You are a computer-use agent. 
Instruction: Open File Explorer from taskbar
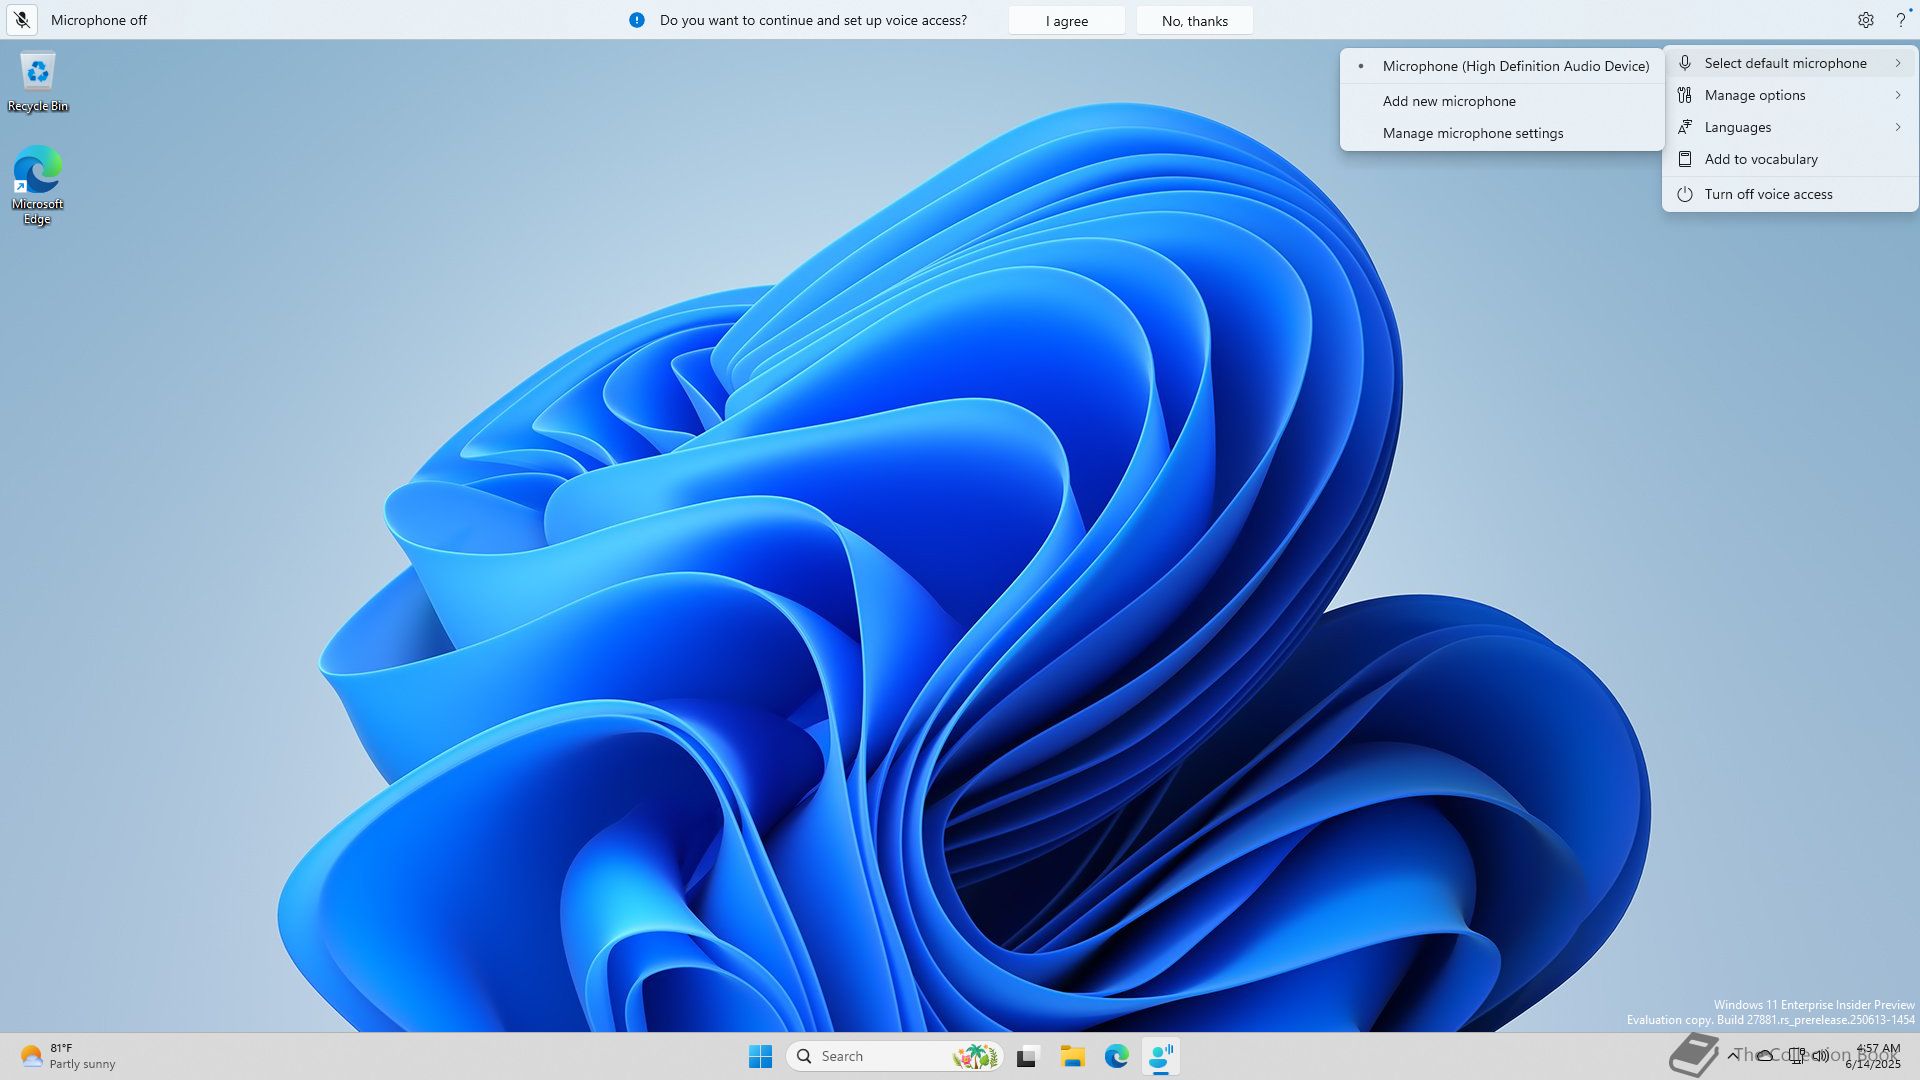click(1072, 1056)
